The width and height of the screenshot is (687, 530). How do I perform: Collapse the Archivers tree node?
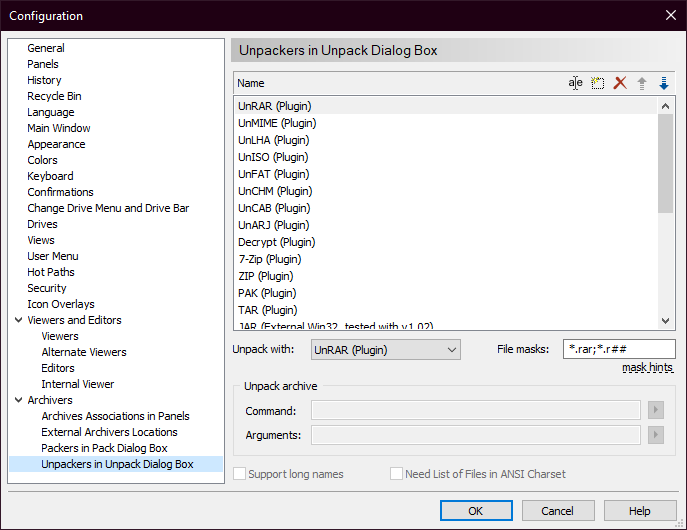(18, 400)
